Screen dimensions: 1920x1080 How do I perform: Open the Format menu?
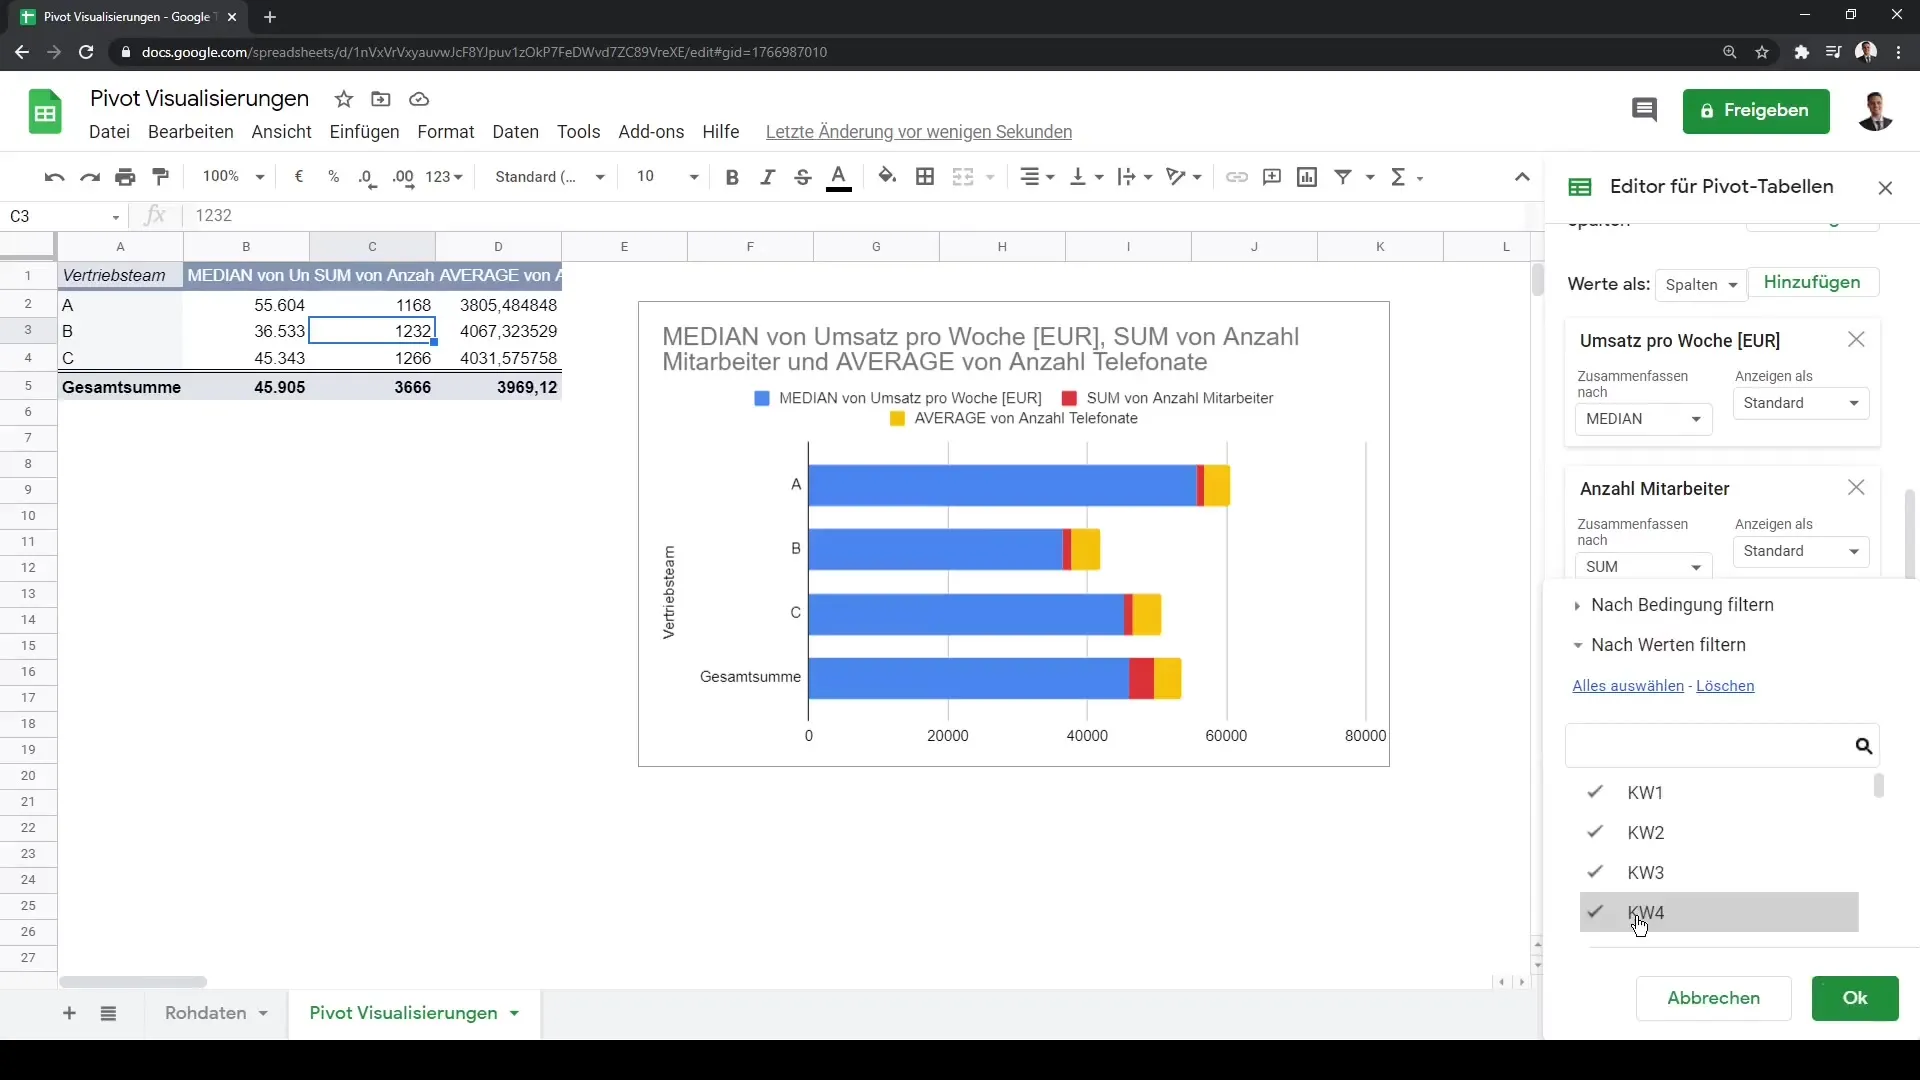click(x=445, y=132)
